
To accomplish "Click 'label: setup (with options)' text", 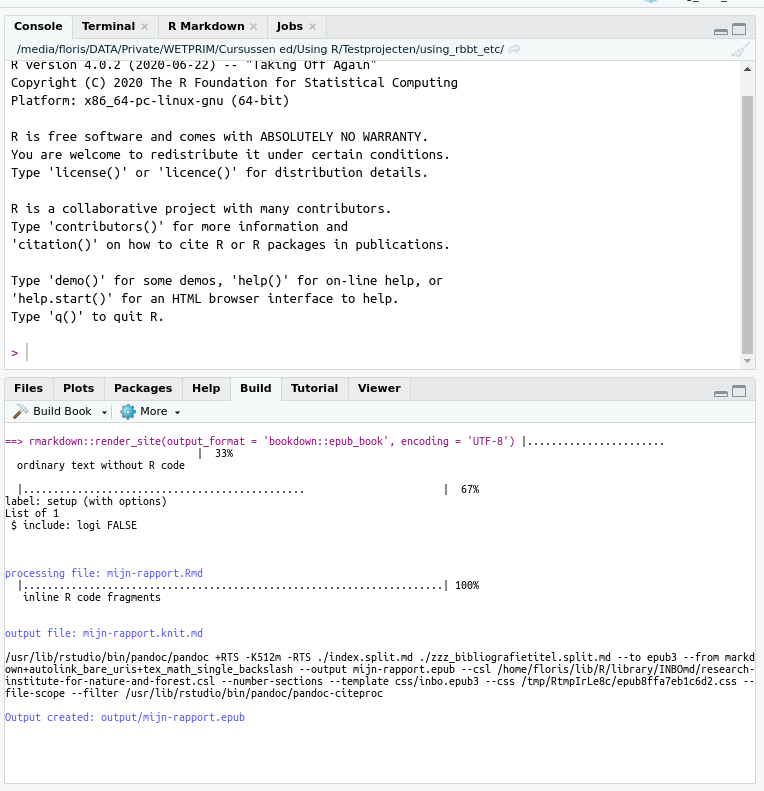I will (86, 501).
